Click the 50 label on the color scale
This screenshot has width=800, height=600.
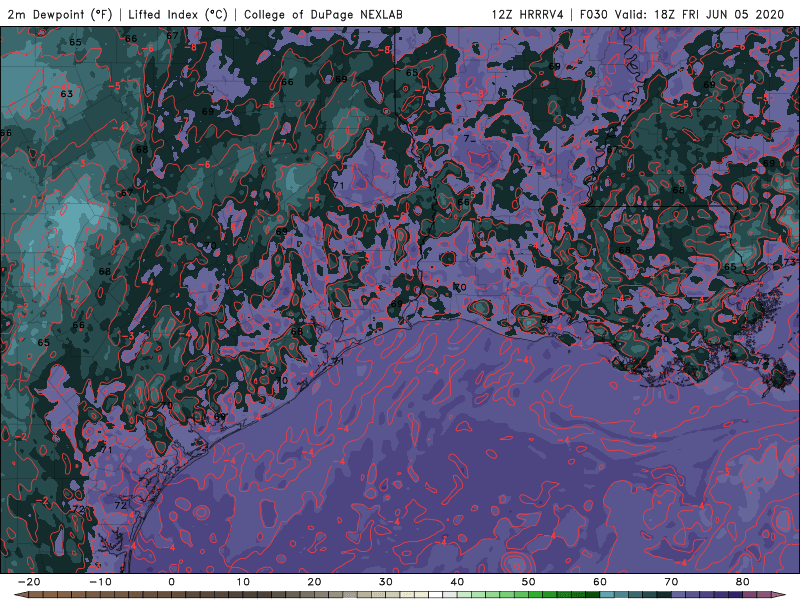point(529,582)
